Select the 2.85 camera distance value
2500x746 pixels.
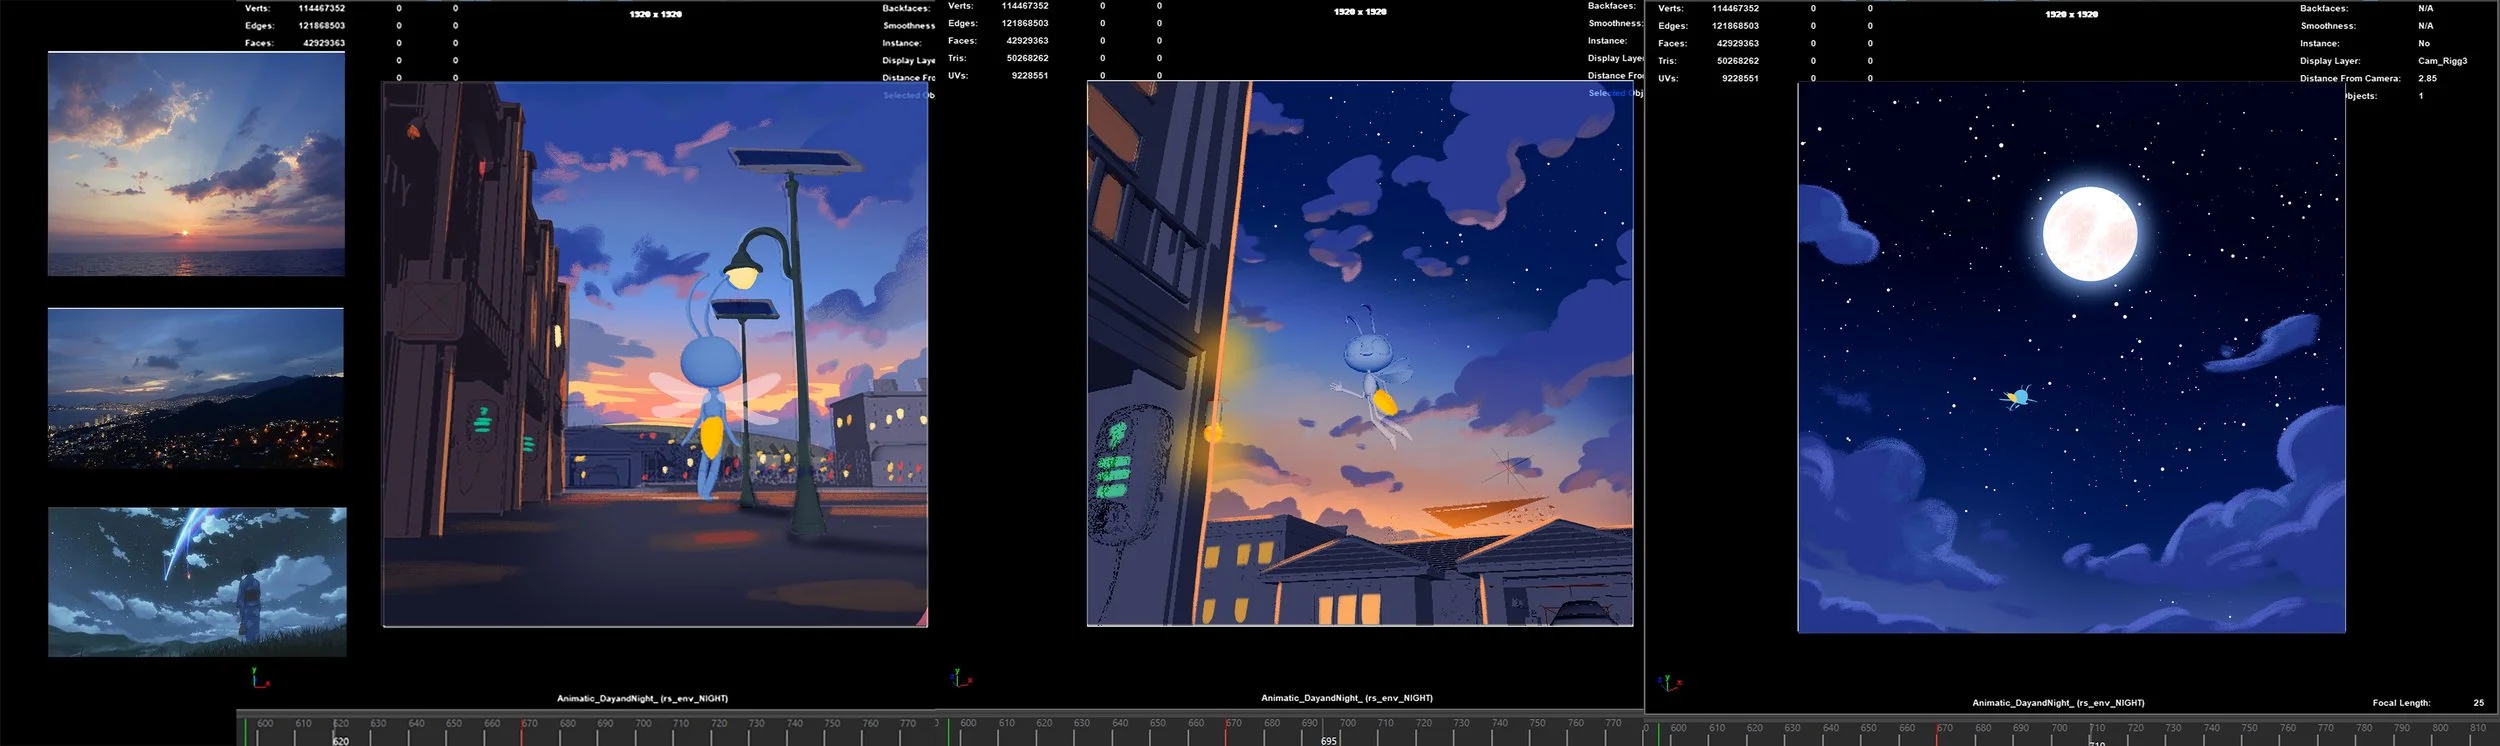point(2427,79)
